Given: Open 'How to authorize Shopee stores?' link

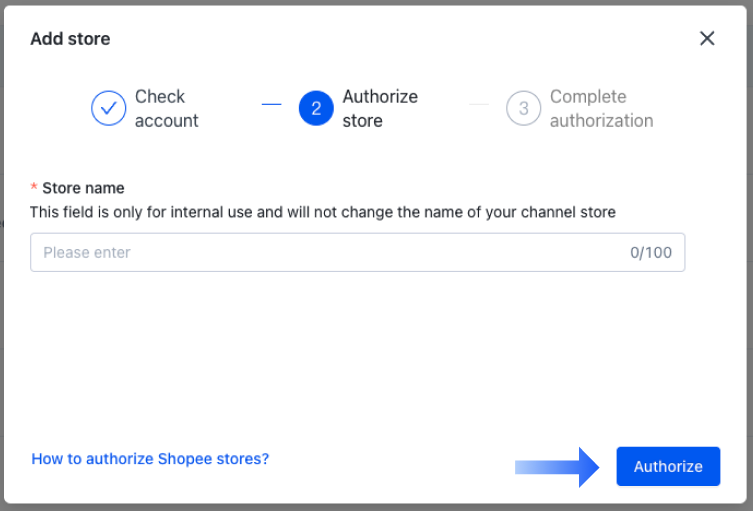Looking at the screenshot, I should coord(150,459).
